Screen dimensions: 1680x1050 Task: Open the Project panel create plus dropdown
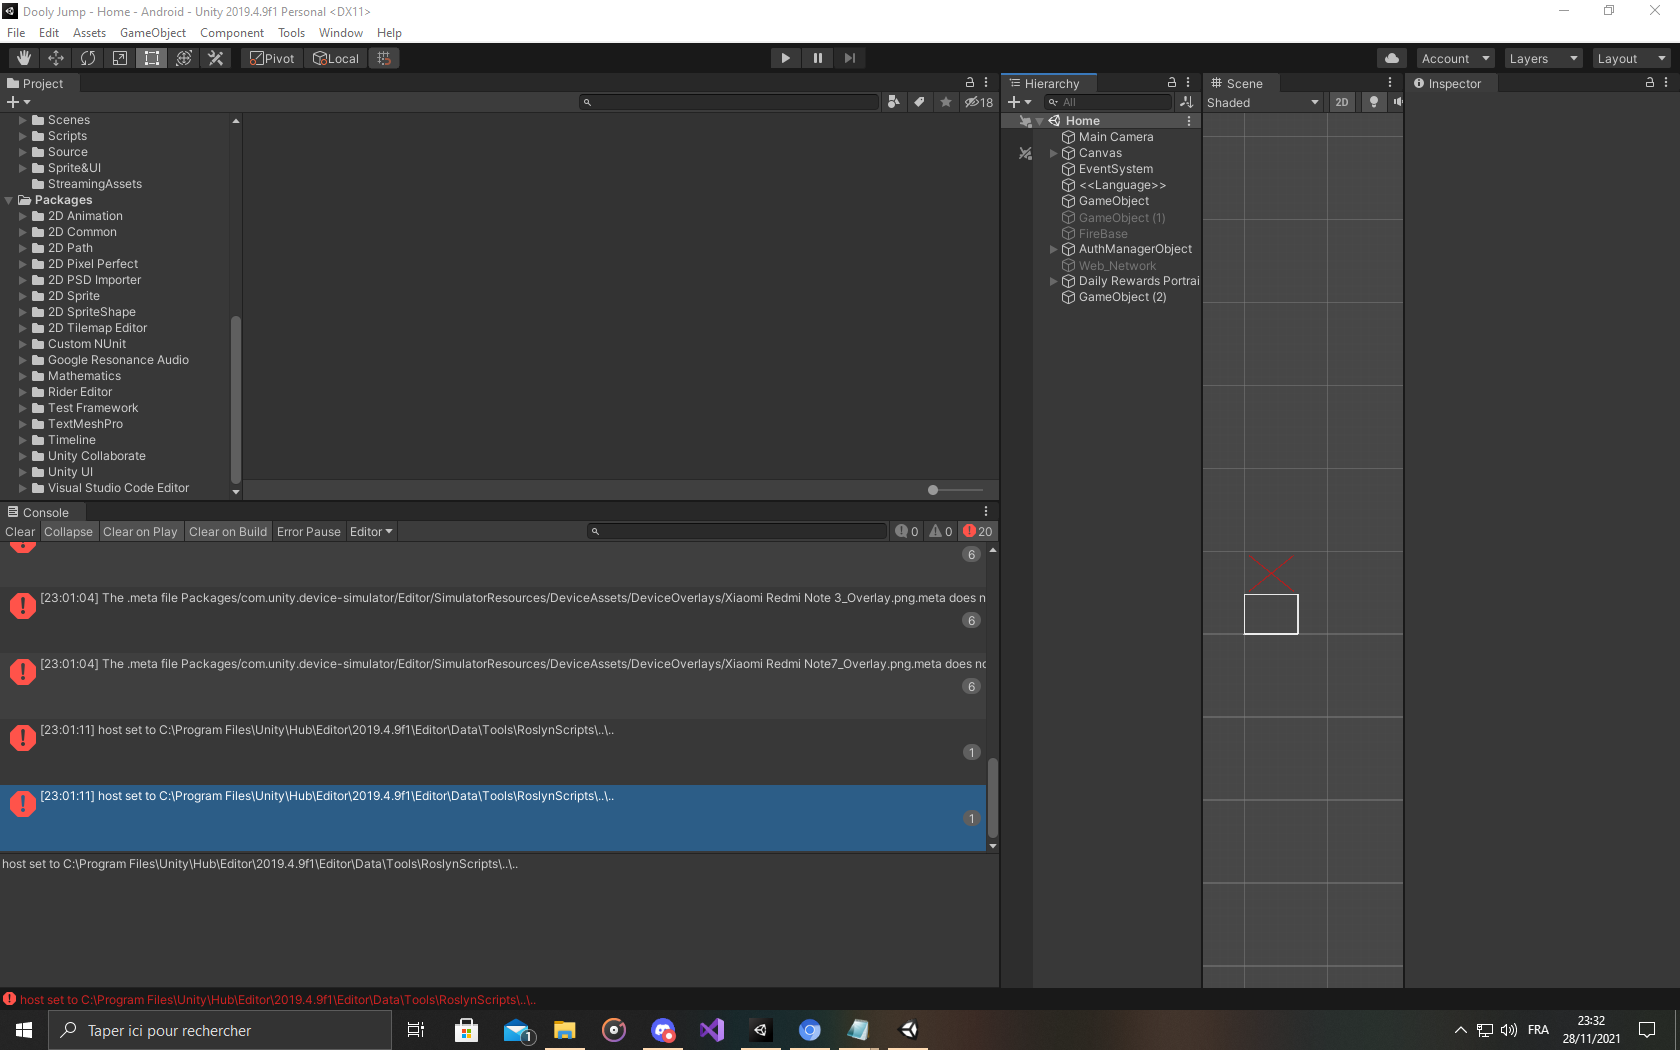[19, 102]
